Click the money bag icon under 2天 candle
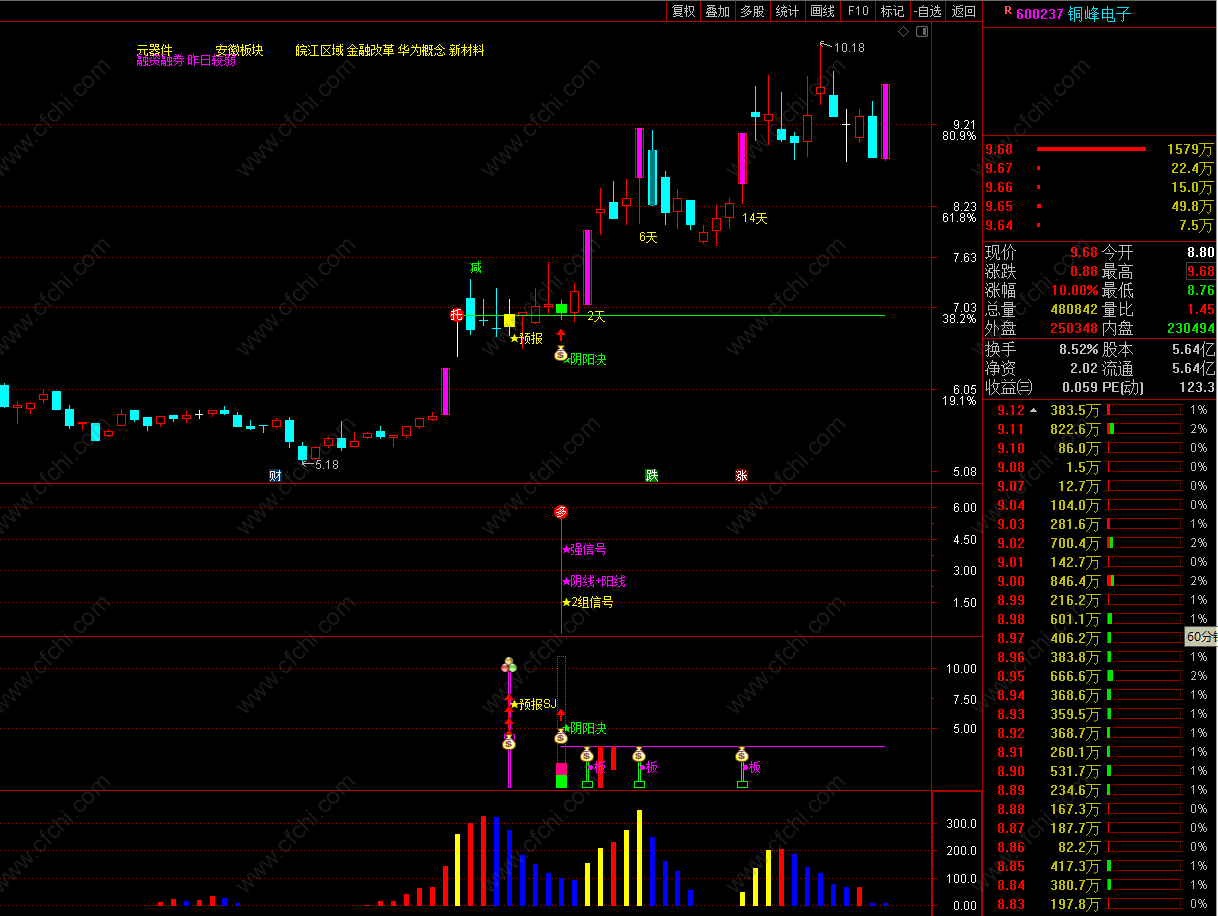This screenshot has width=1218, height=916. click(x=561, y=354)
